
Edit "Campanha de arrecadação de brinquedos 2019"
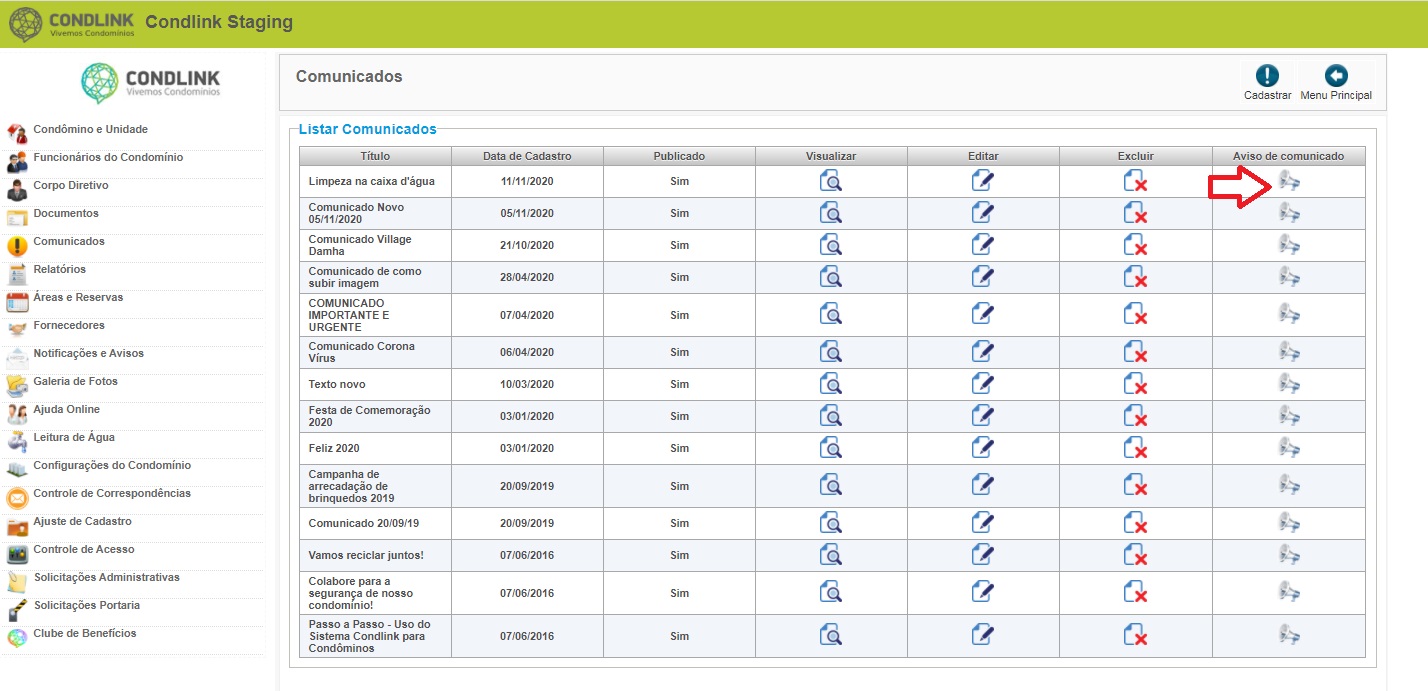(x=983, y=485)
